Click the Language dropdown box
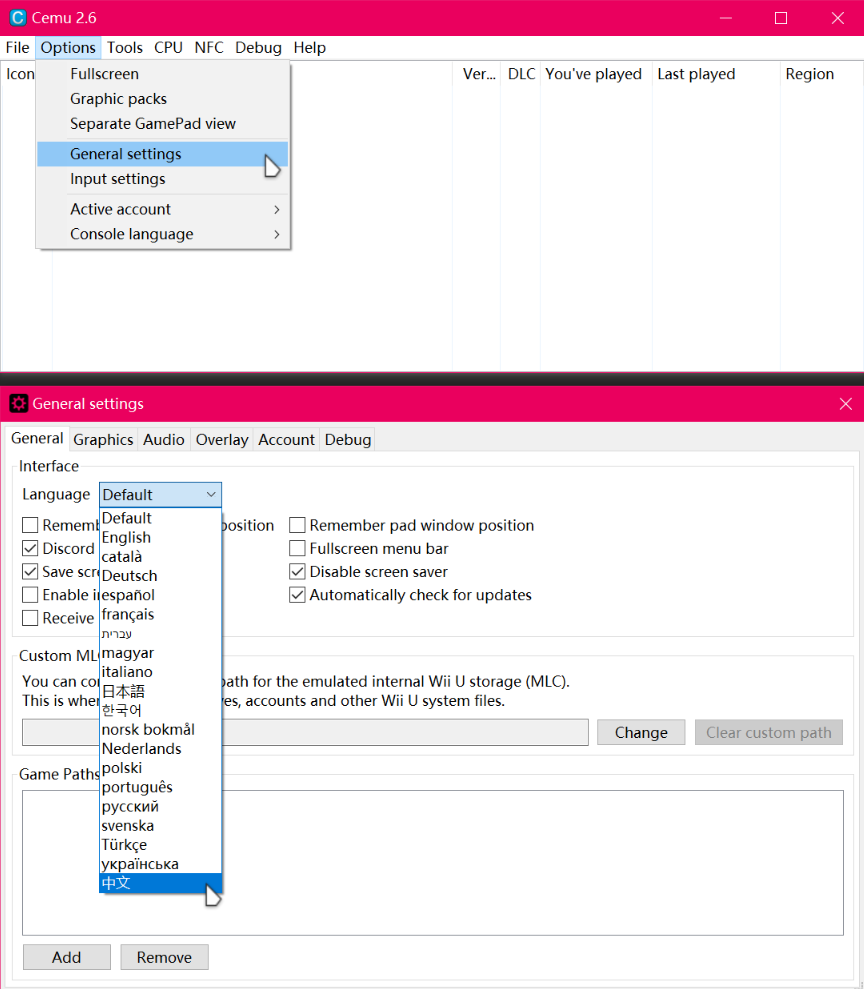This screenshot has height=989, width=864. (160, 495)
